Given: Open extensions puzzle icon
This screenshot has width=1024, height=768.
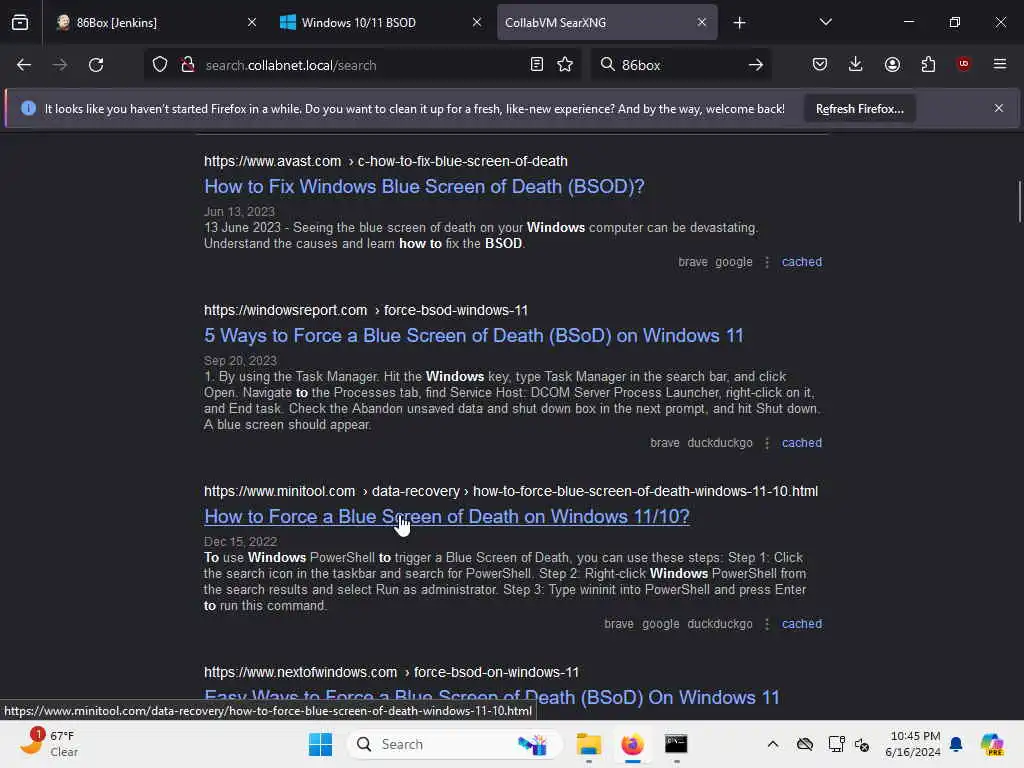Looking at the screenshot, I should coord(928,65).
